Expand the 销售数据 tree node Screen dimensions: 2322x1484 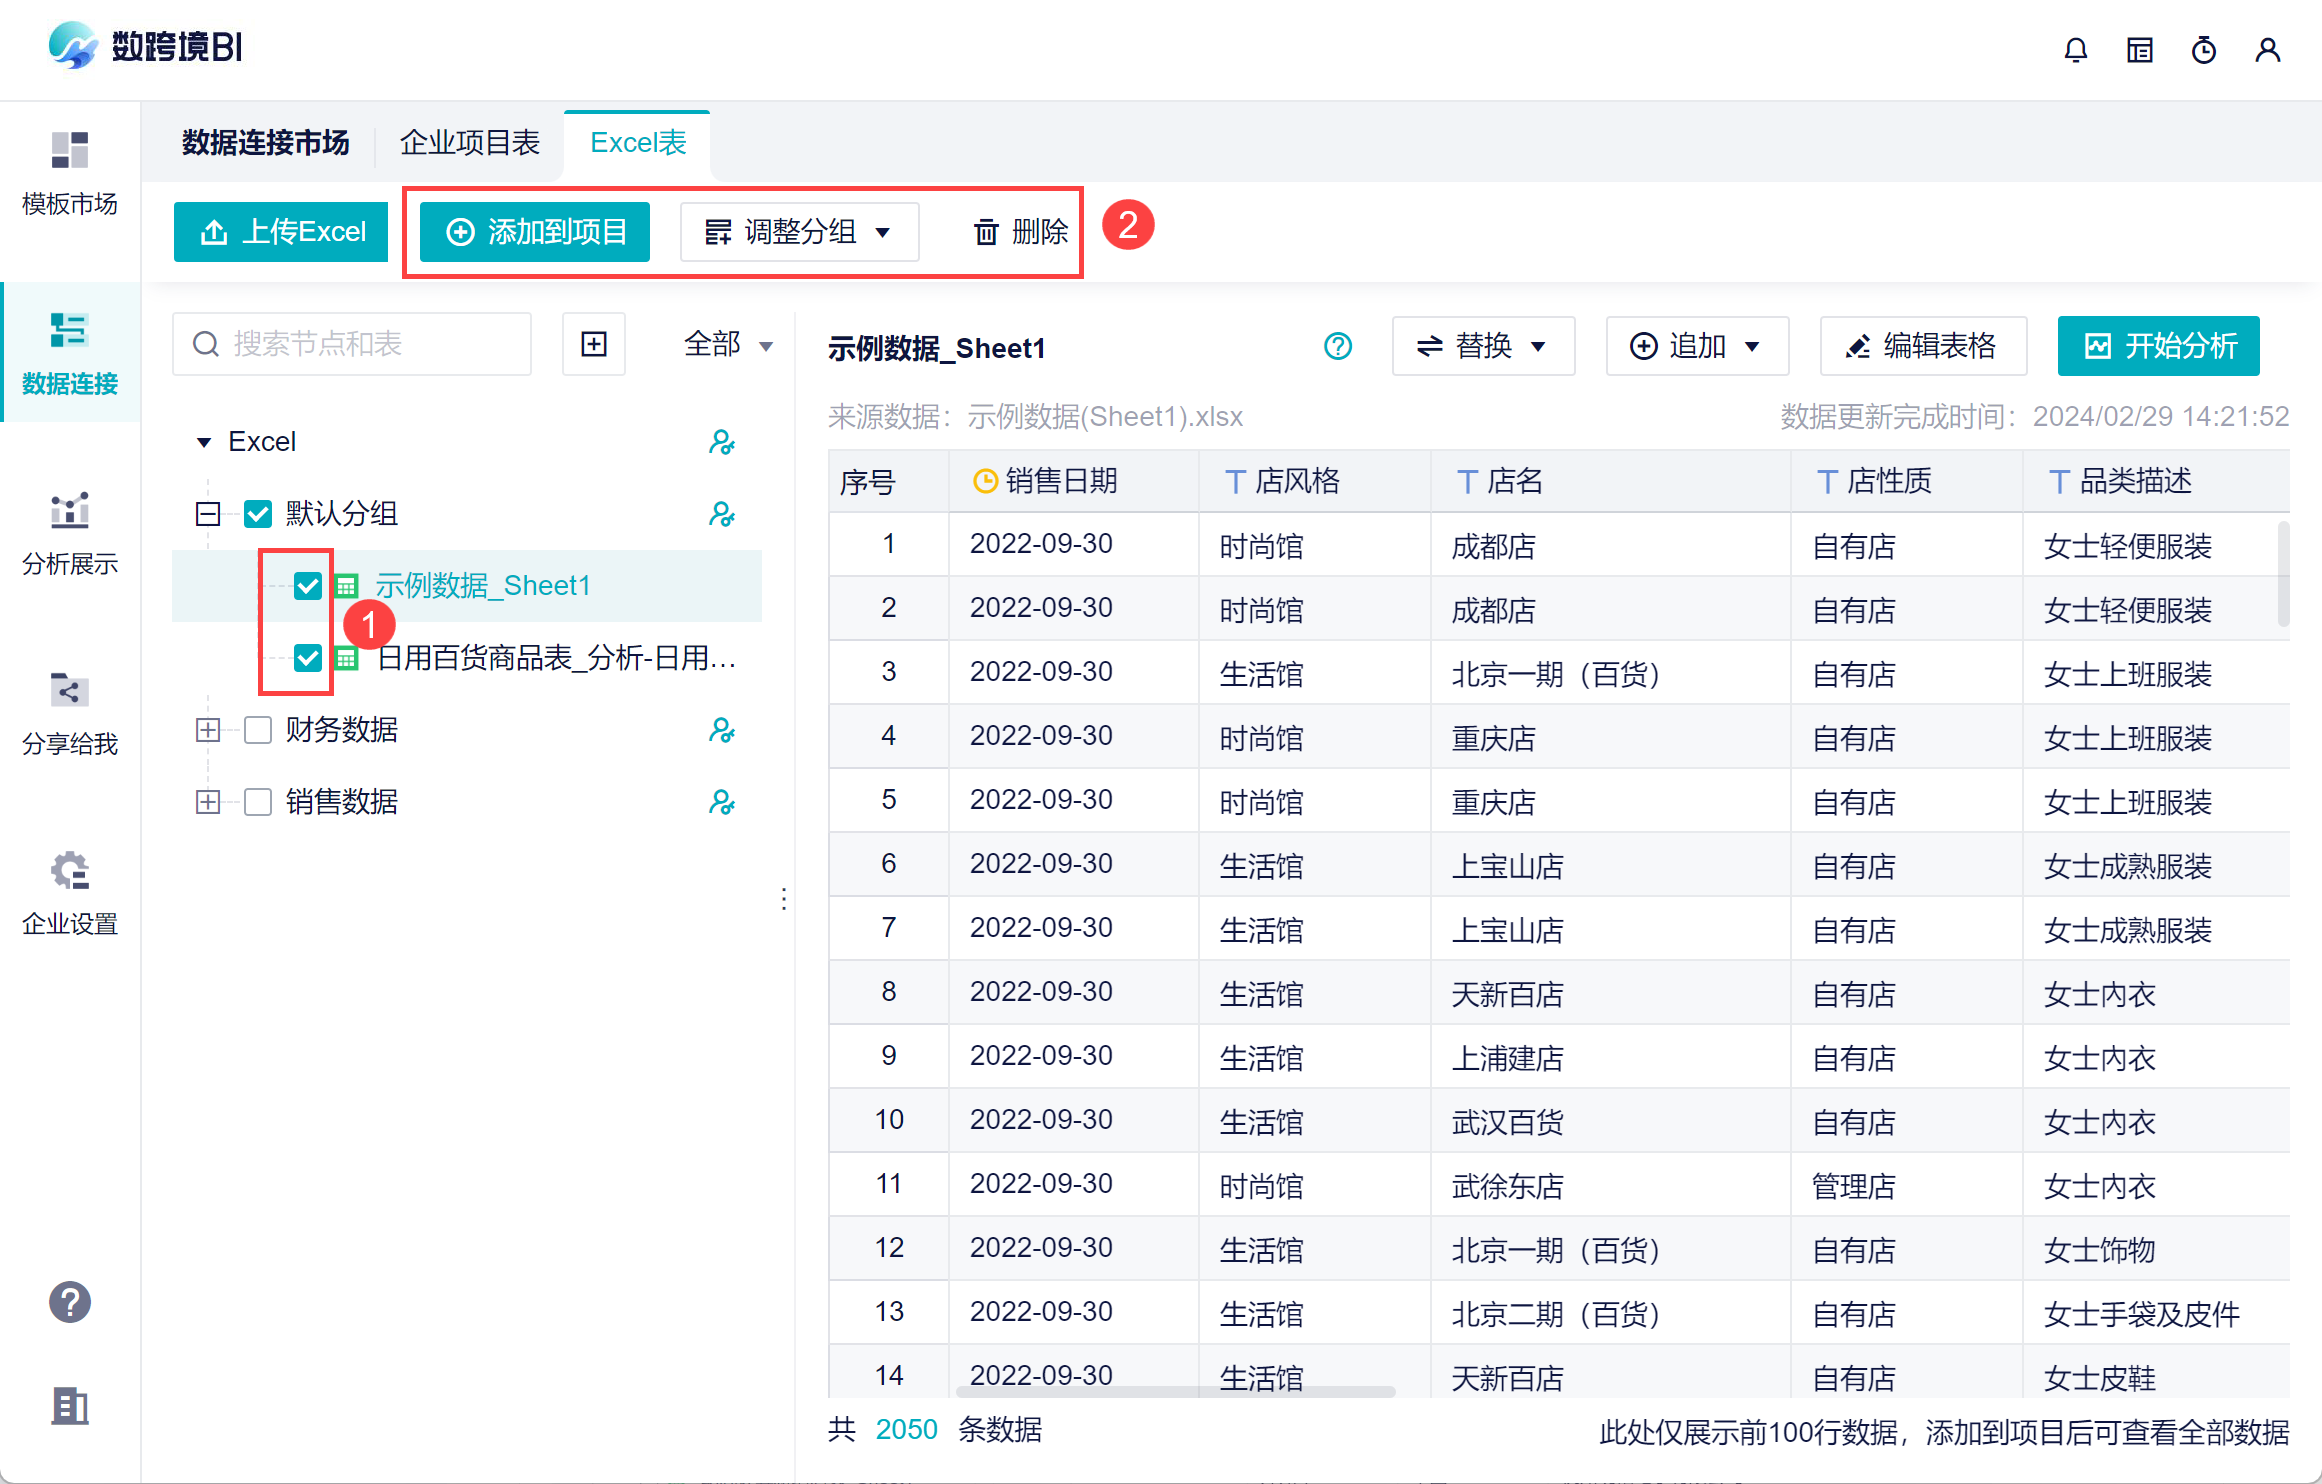pos(208,802)
